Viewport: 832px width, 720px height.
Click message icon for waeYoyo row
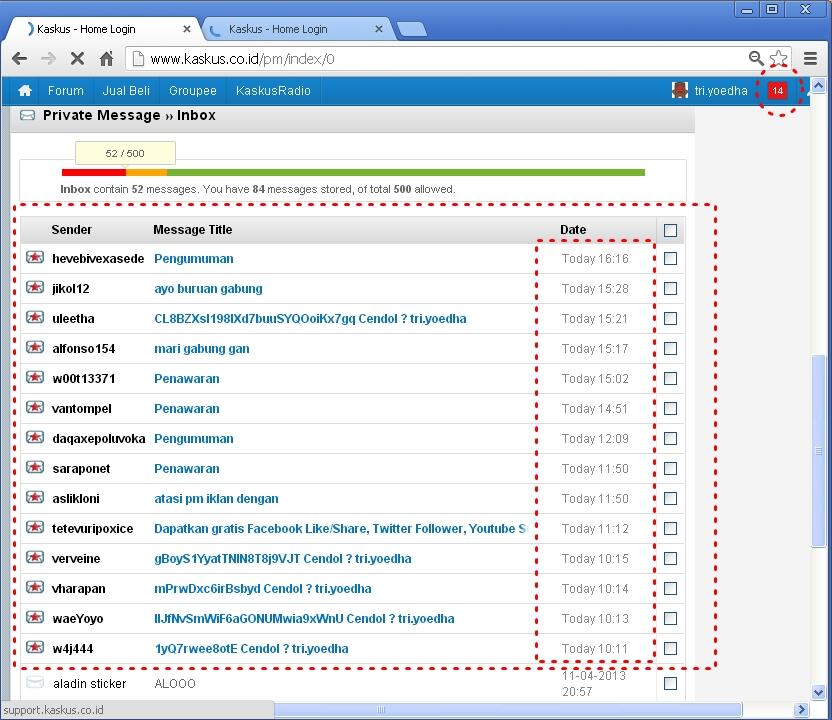35,618
